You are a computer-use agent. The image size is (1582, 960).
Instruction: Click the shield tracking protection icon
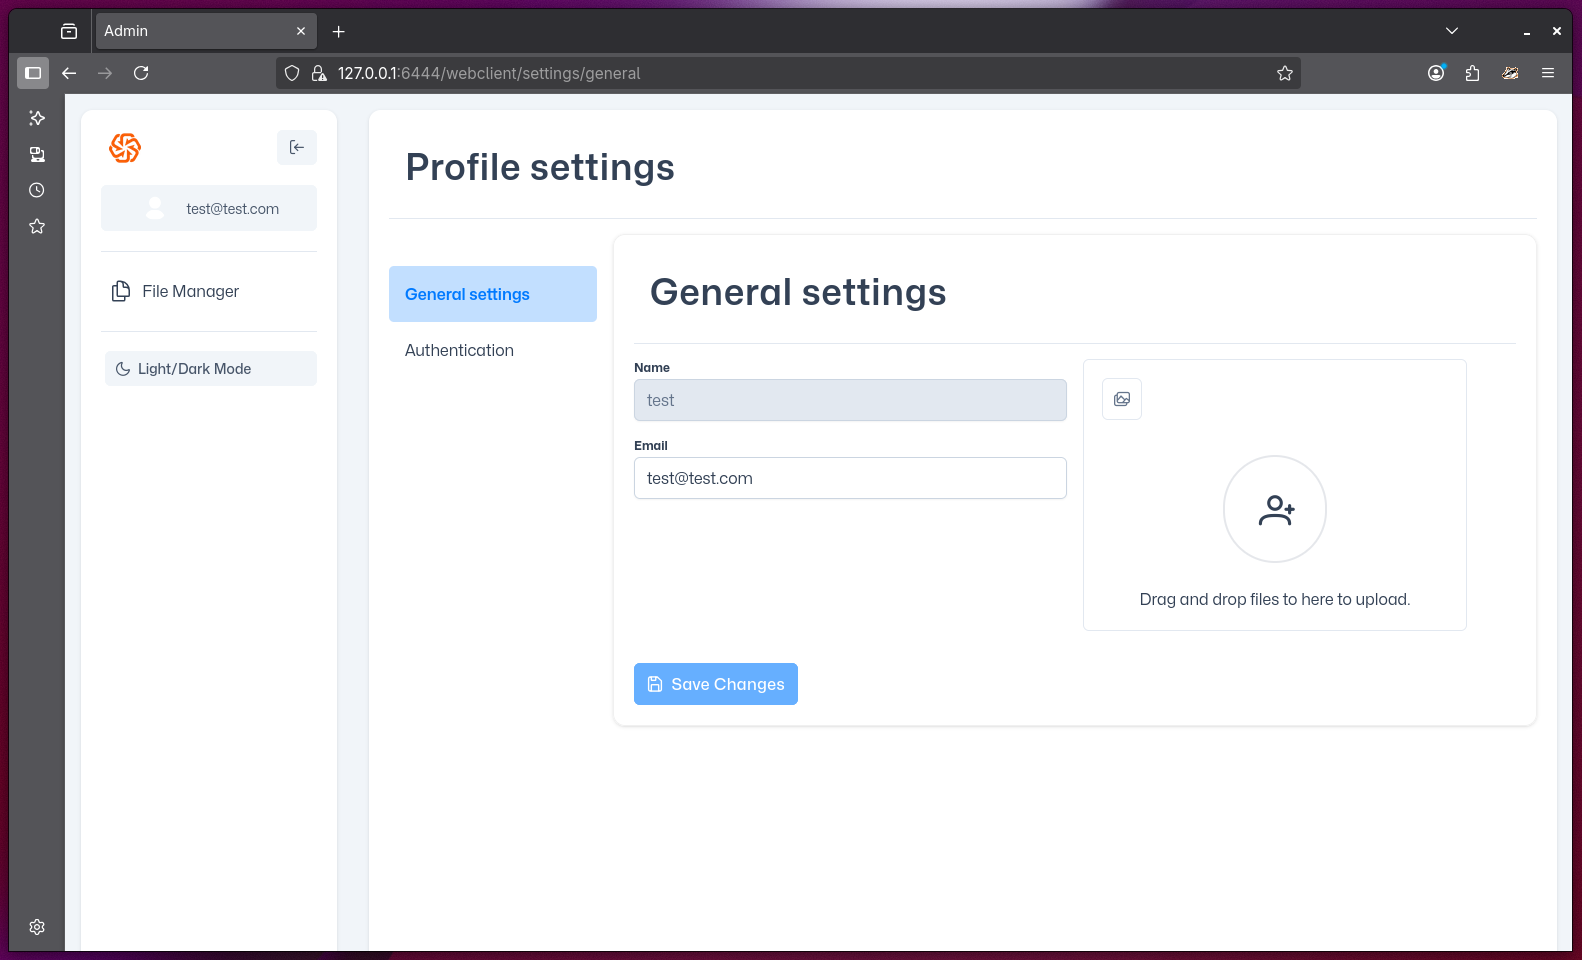click(292, 73)
